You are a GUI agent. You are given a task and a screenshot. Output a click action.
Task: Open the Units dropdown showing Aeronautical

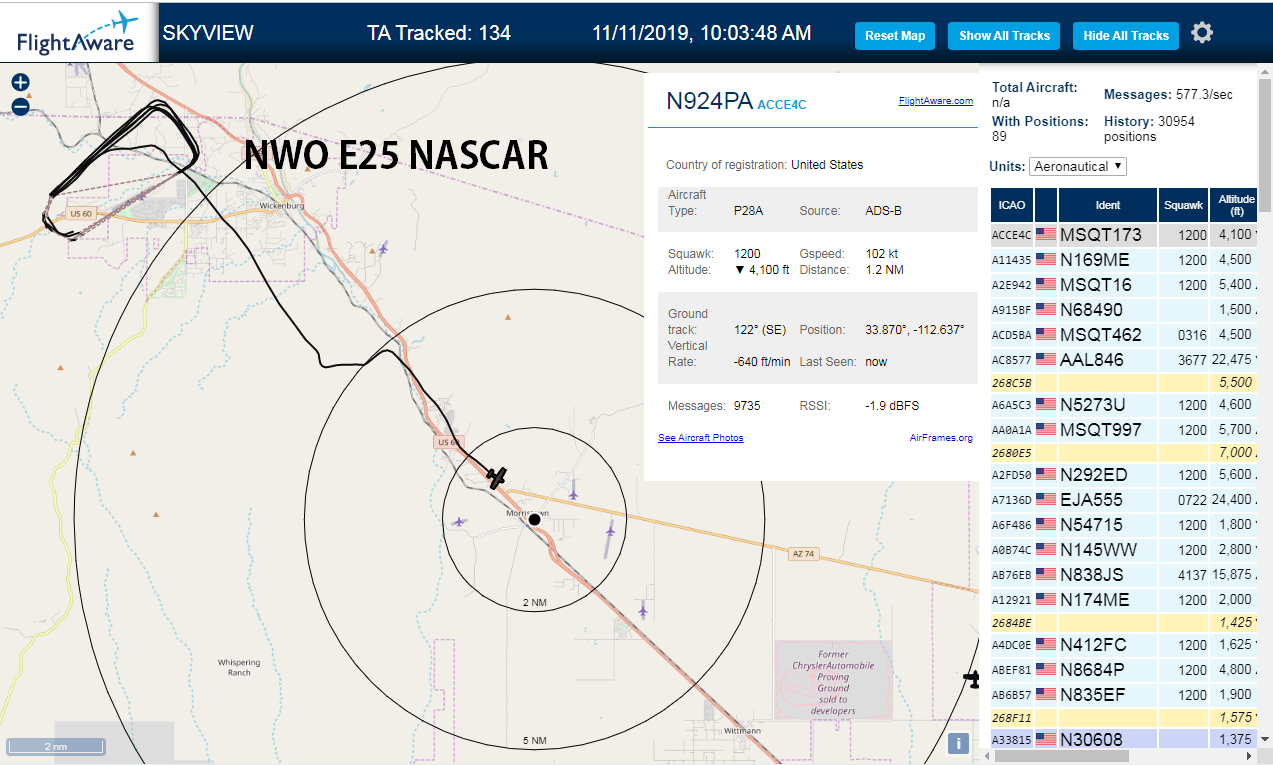click(x=1078, y=166)
